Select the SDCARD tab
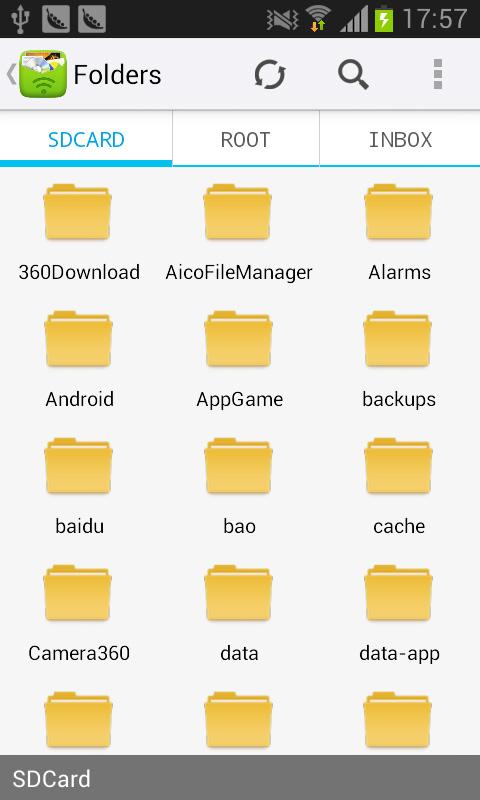 [86, 139]
